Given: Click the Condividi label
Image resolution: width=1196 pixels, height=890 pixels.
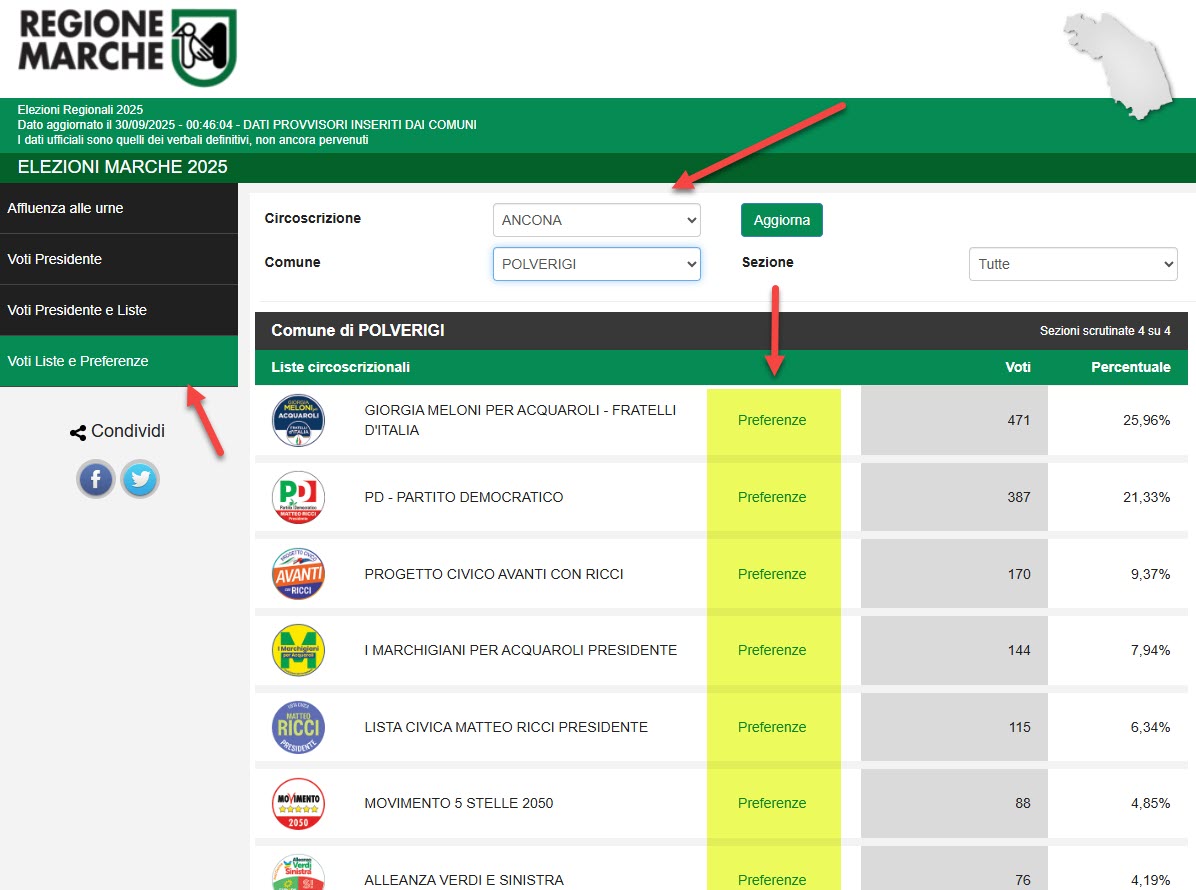Looking at the screenshot, I should click(128, 431).
